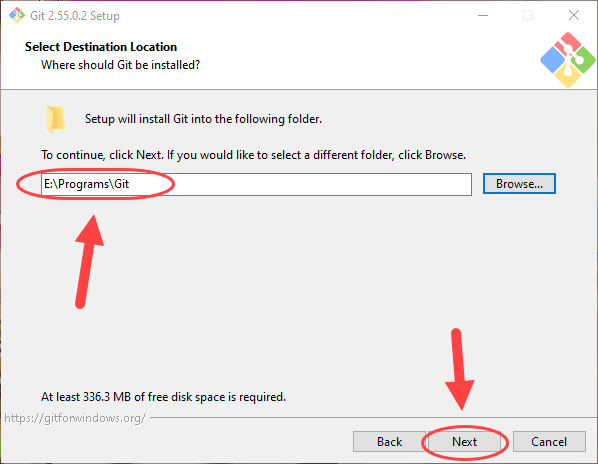Open the Browse... folder picker

519,184
